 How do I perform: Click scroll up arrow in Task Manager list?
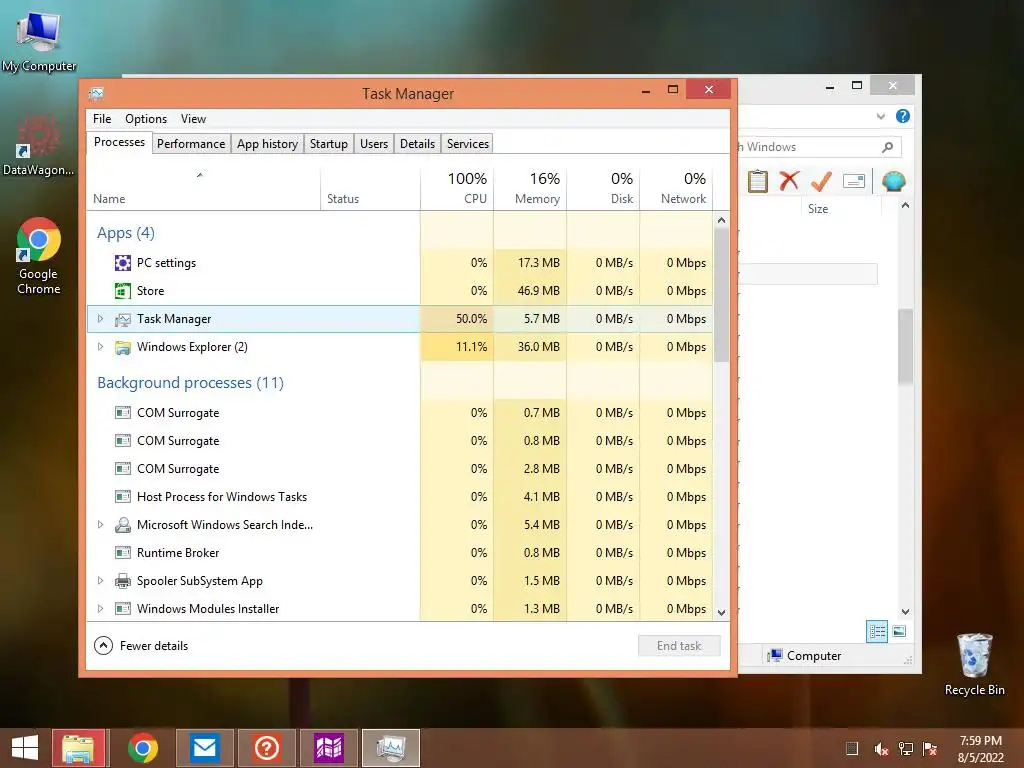tap(721, 221)
